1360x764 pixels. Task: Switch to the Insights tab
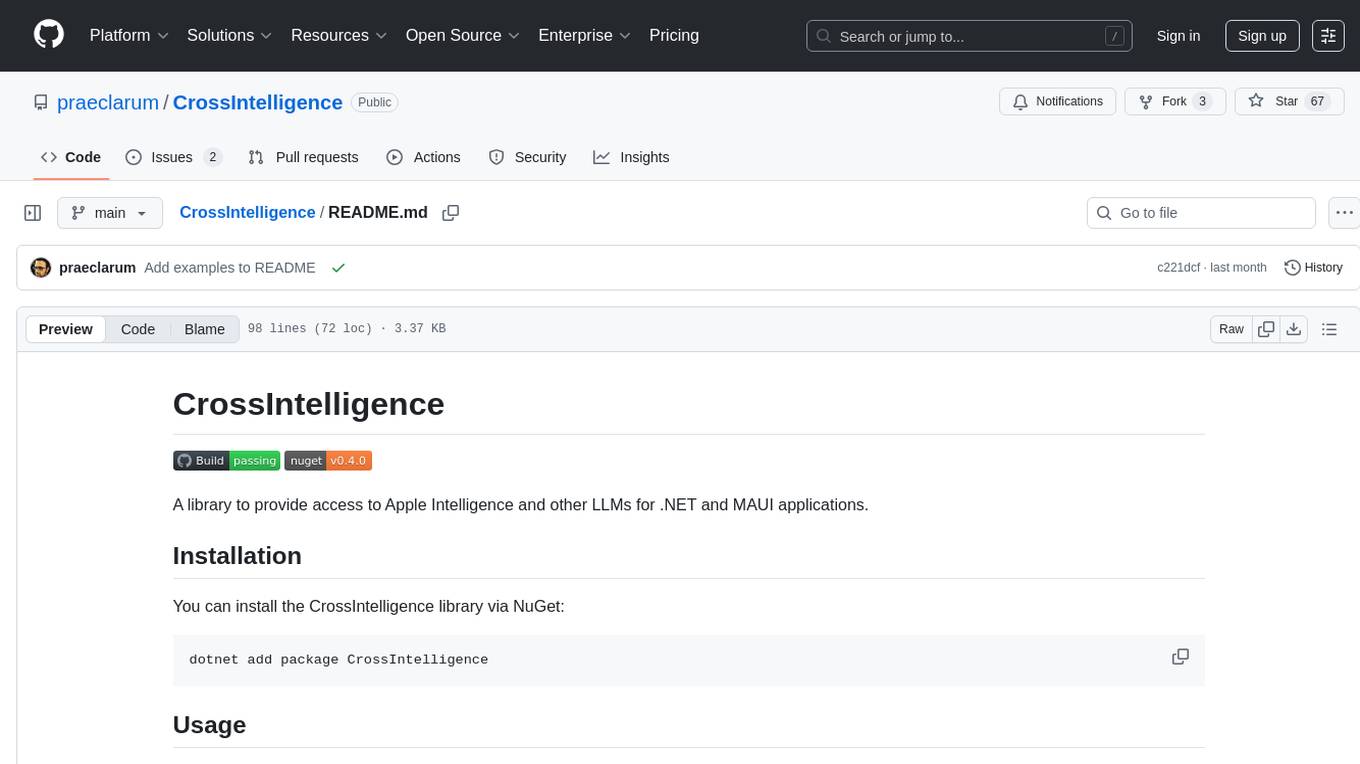[631, 157]
